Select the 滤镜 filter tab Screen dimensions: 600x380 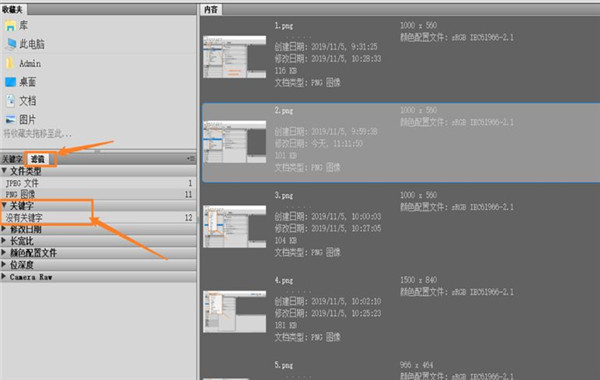point(38,159)
